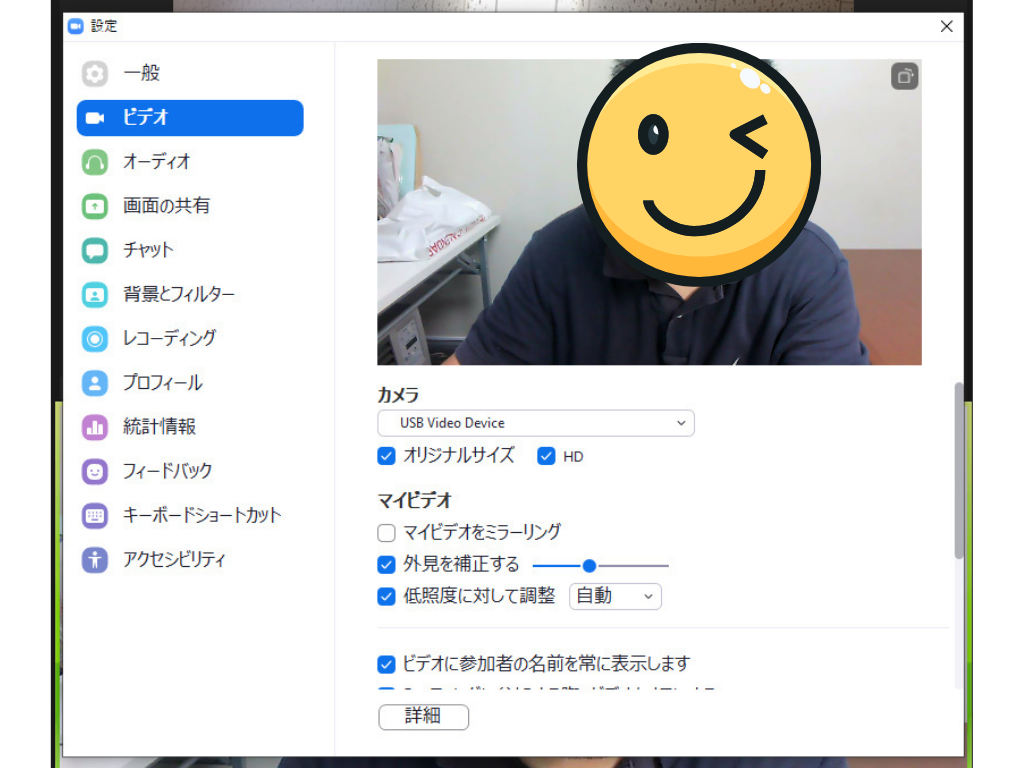This screenshot has width=1024, height=768.
Task: Click the settings panel vertical scrollbar
Action: (959, 470)
